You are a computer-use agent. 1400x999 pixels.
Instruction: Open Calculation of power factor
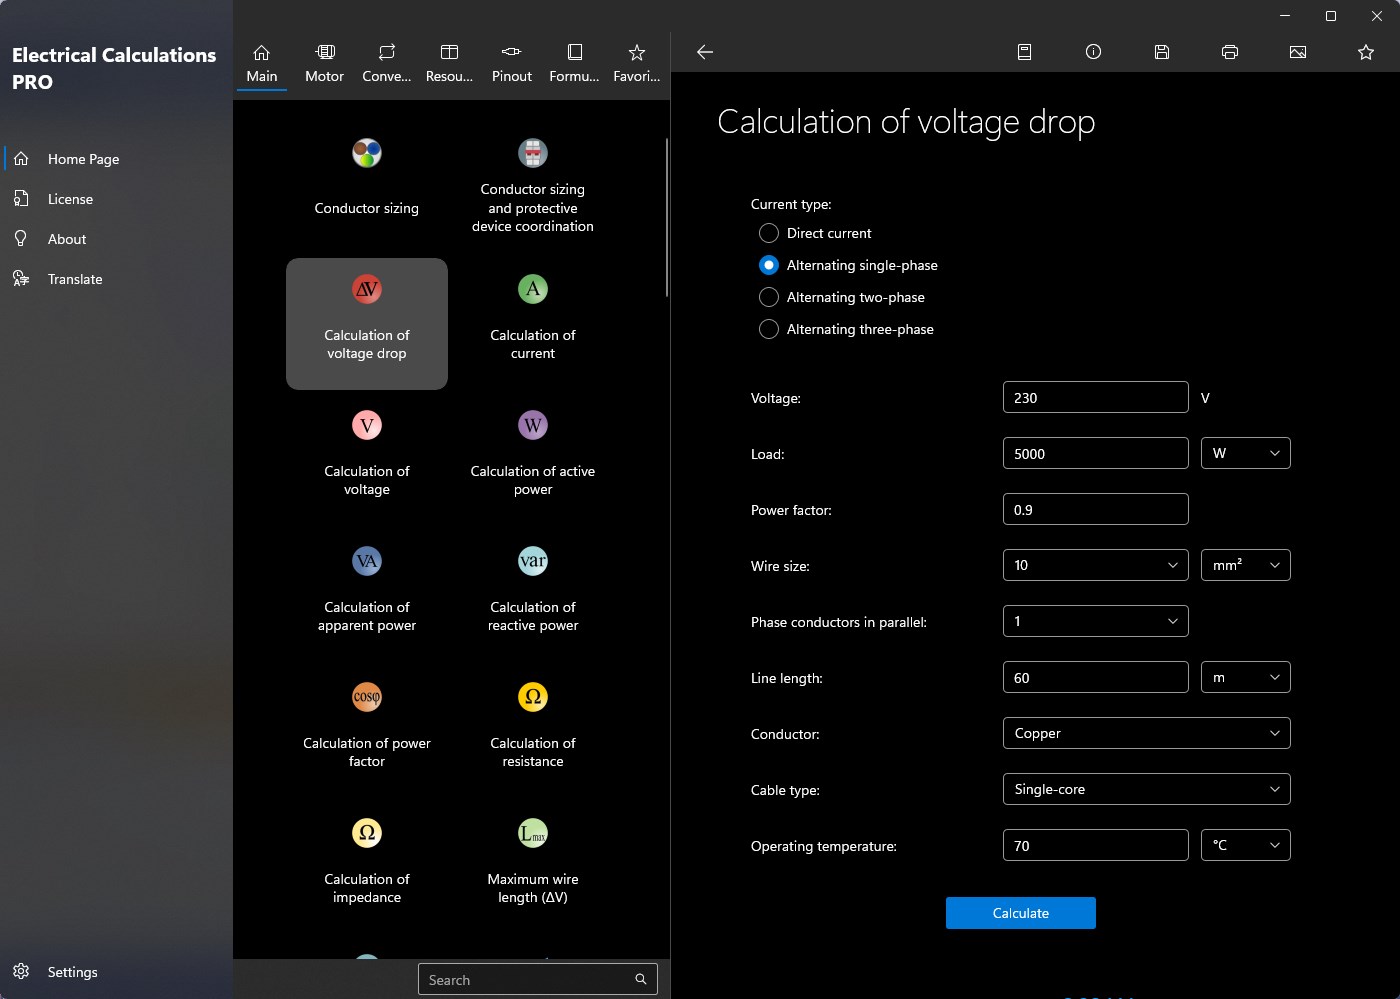pos(367,731)
